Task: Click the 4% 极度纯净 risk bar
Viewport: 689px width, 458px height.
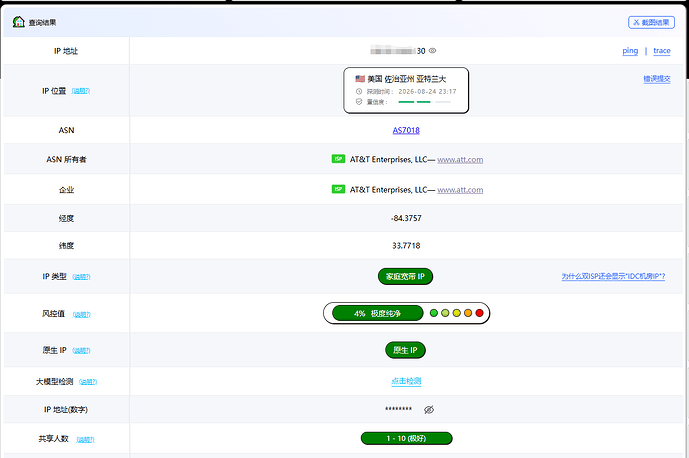Action: tap(377, 313)
